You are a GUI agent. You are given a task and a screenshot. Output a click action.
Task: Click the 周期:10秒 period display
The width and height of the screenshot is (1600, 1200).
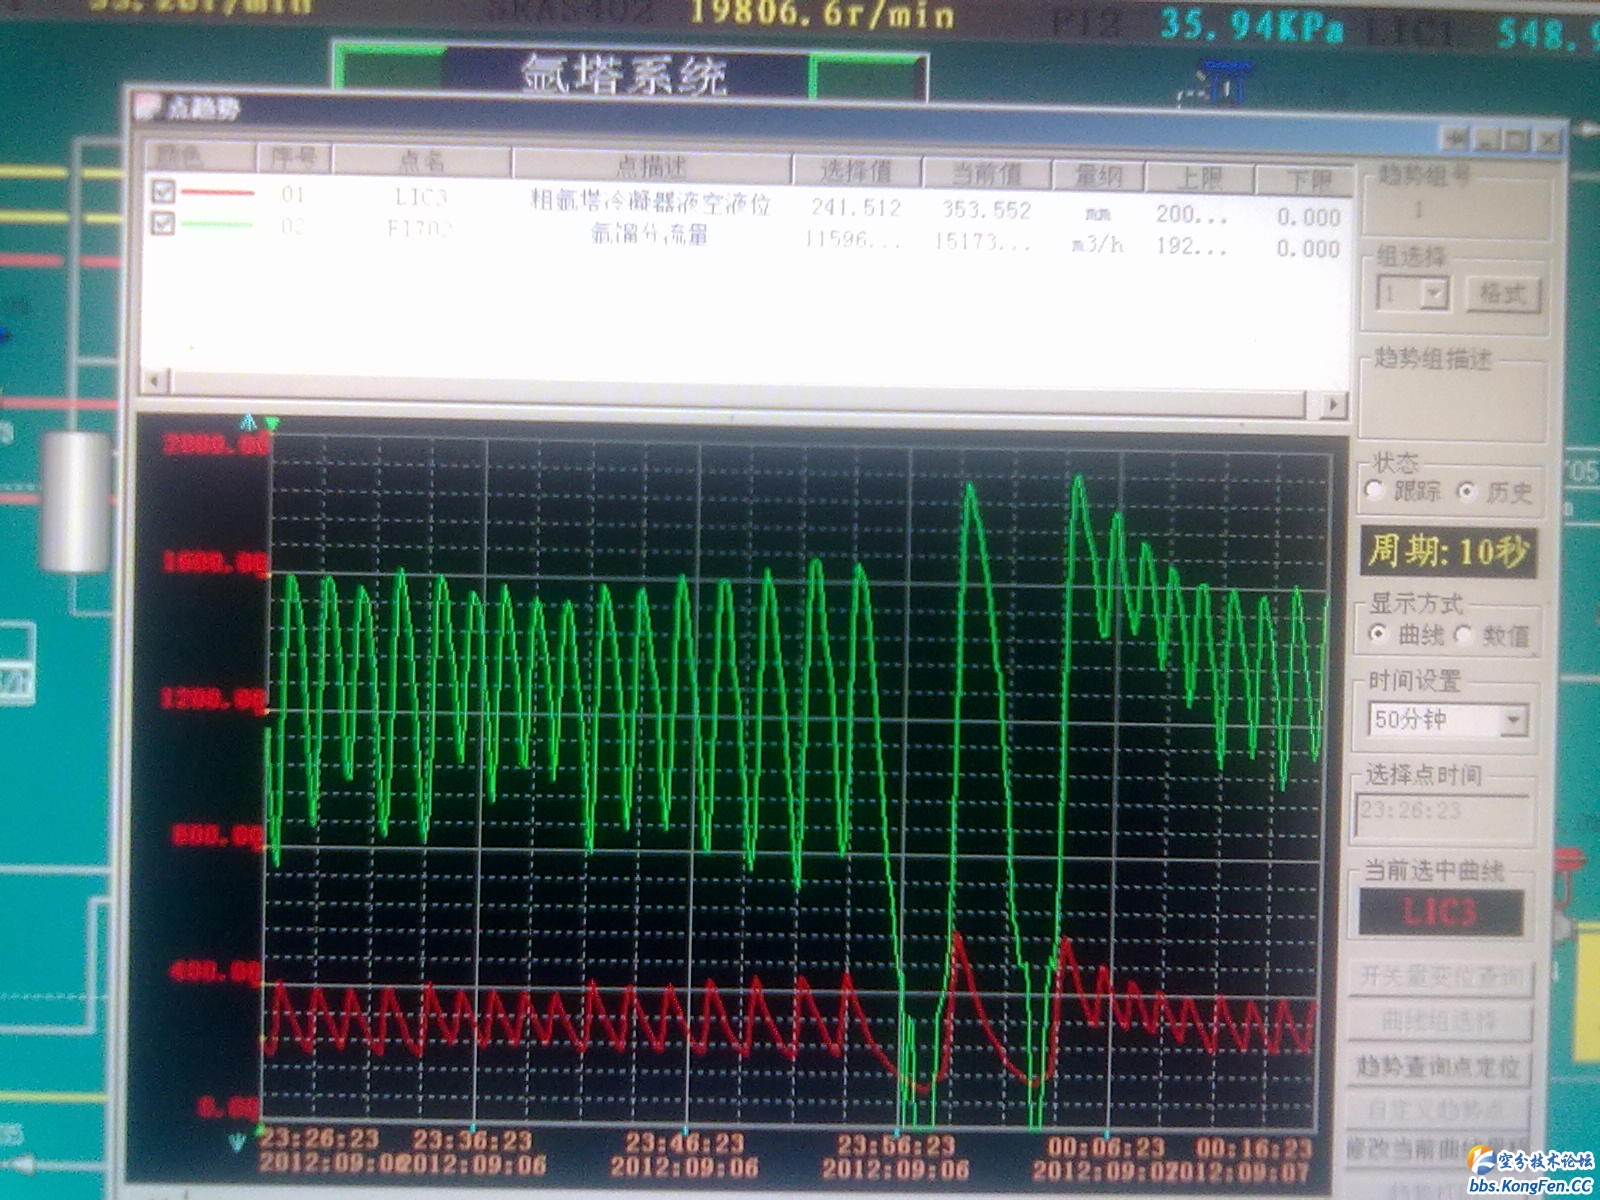(x=1447, y=551)
